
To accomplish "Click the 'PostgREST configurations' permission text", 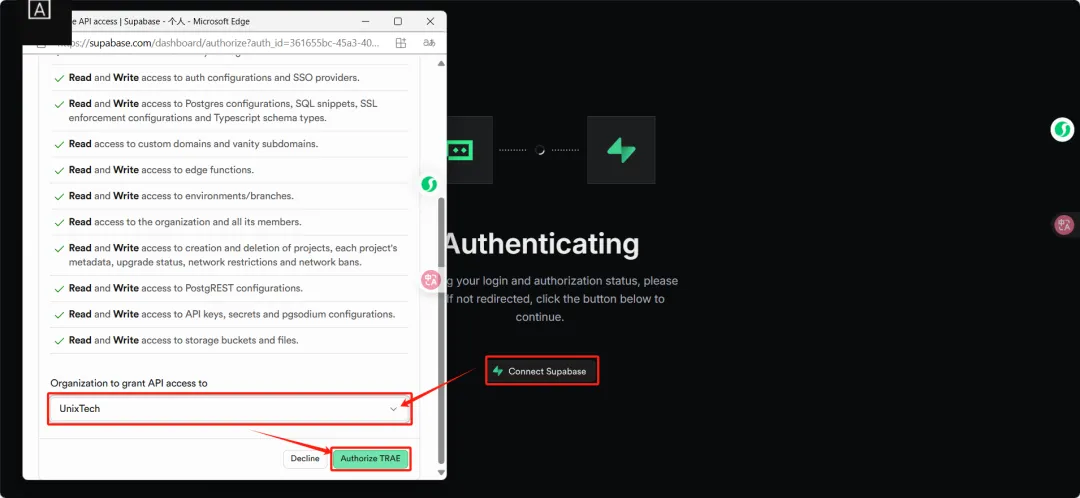I will pyautogui.click(x=245, y=288).
